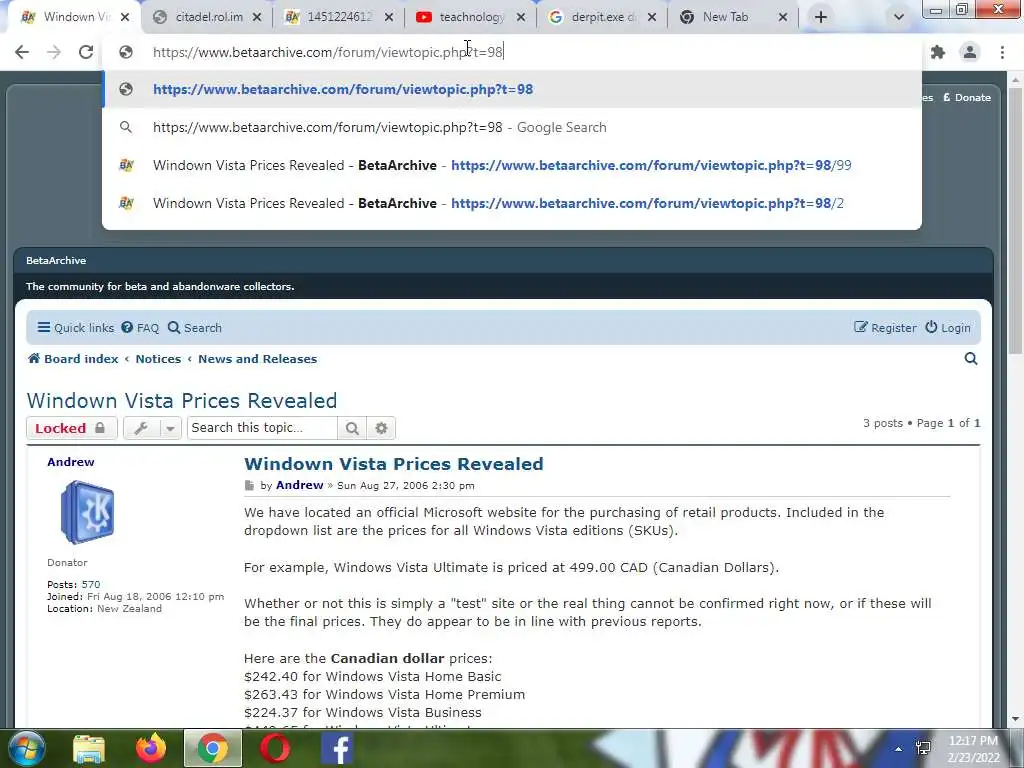Open the Chrome extensions puzzle icon
The width and height of the screenshot is (1024, 768).
(938, 52)
